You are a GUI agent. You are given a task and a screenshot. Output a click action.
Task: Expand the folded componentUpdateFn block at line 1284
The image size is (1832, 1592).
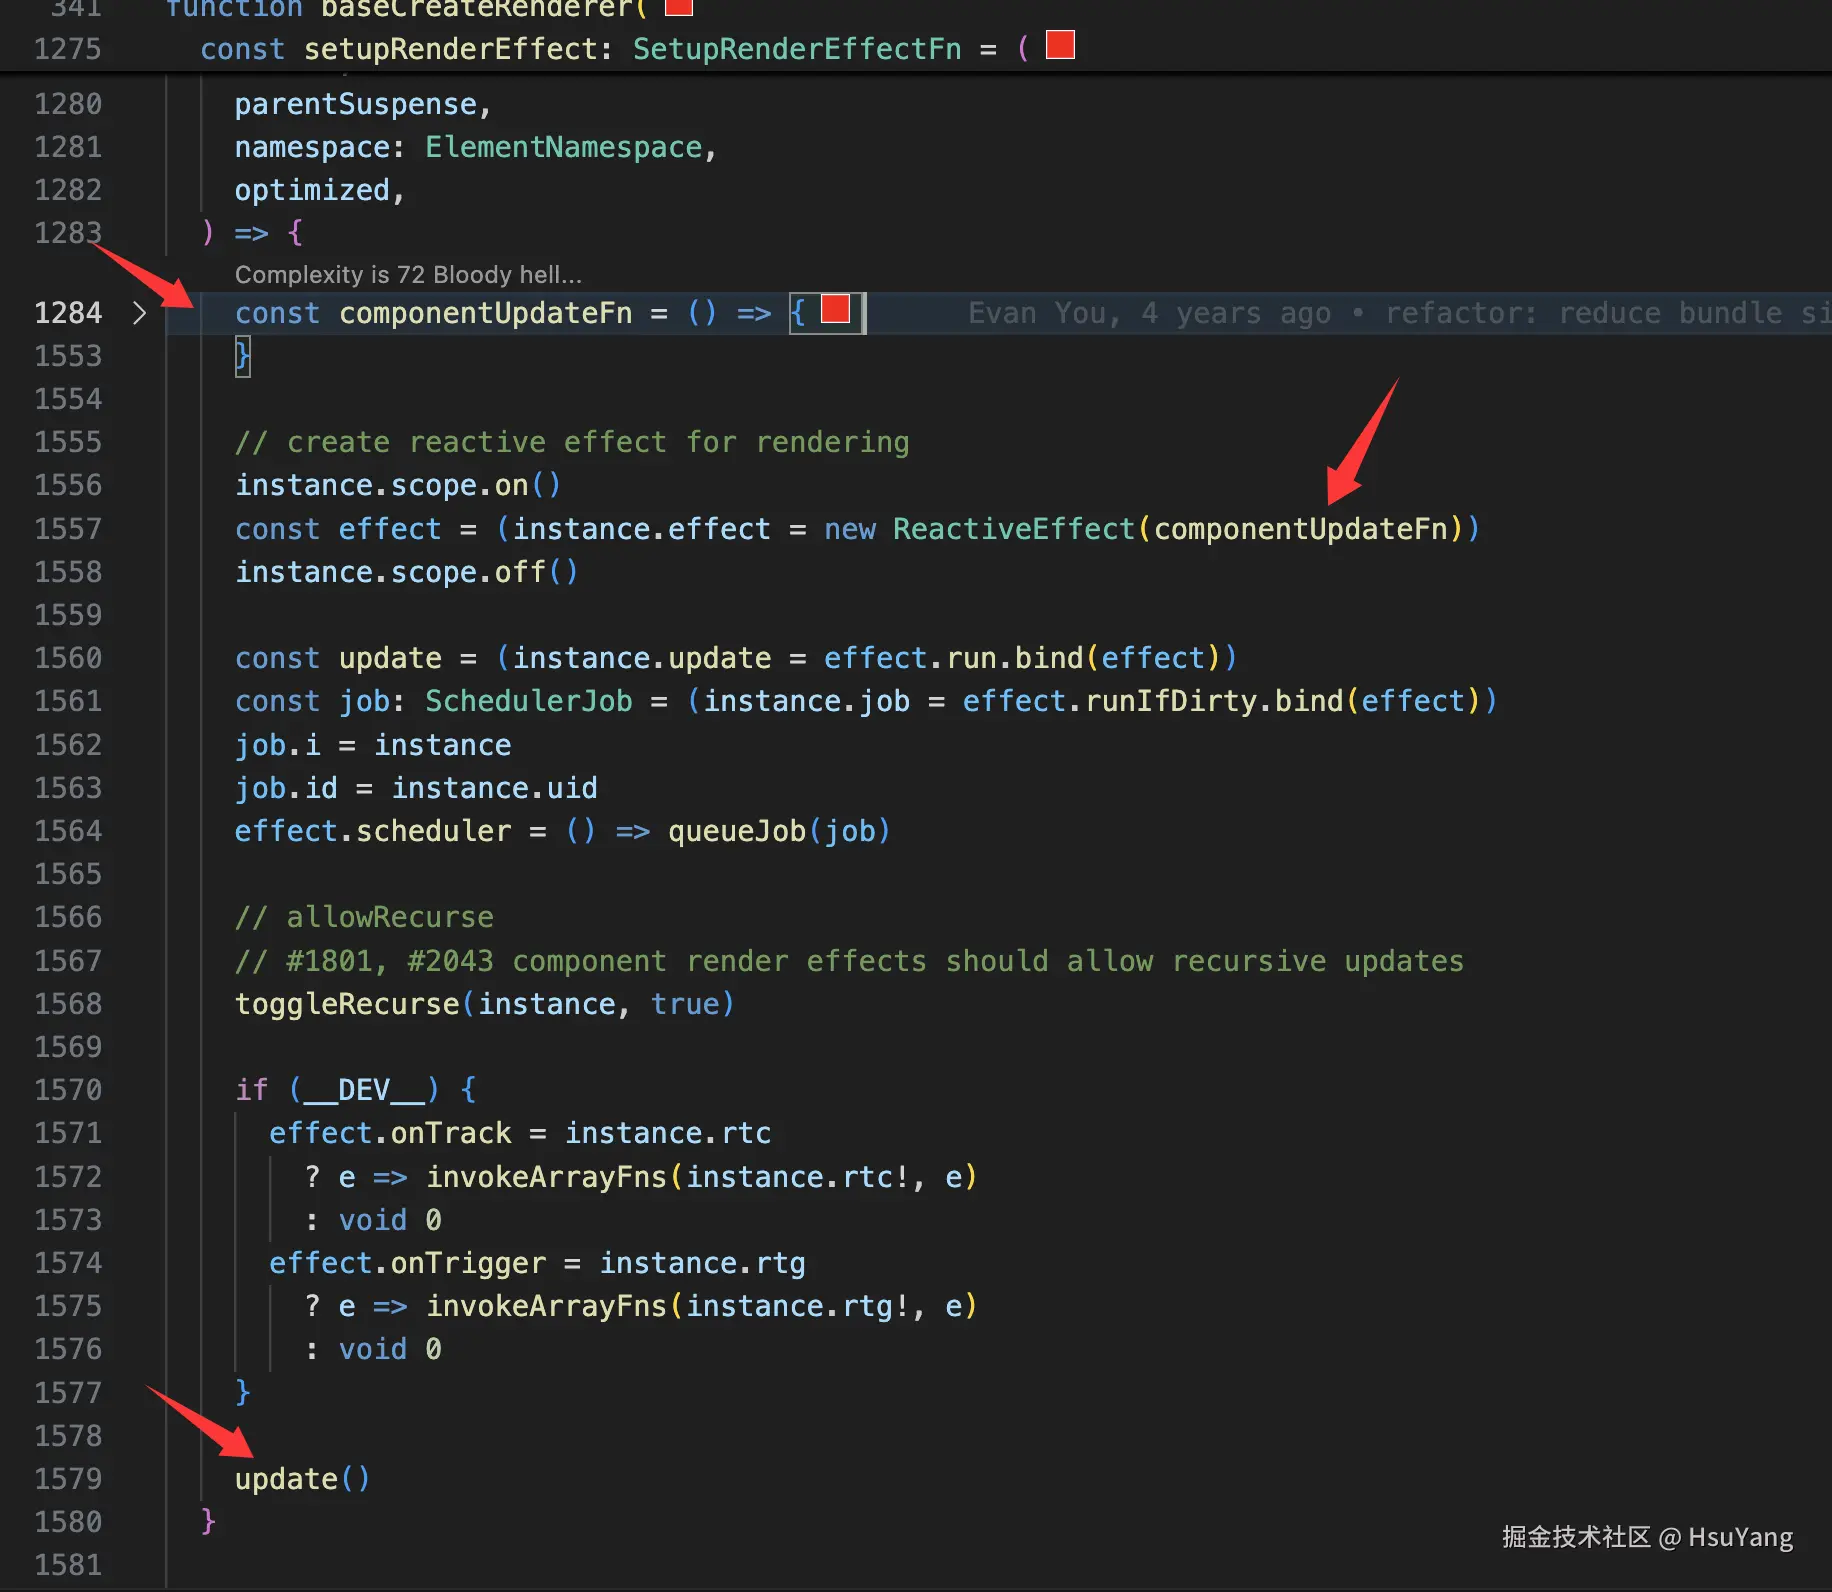(140, 313)
